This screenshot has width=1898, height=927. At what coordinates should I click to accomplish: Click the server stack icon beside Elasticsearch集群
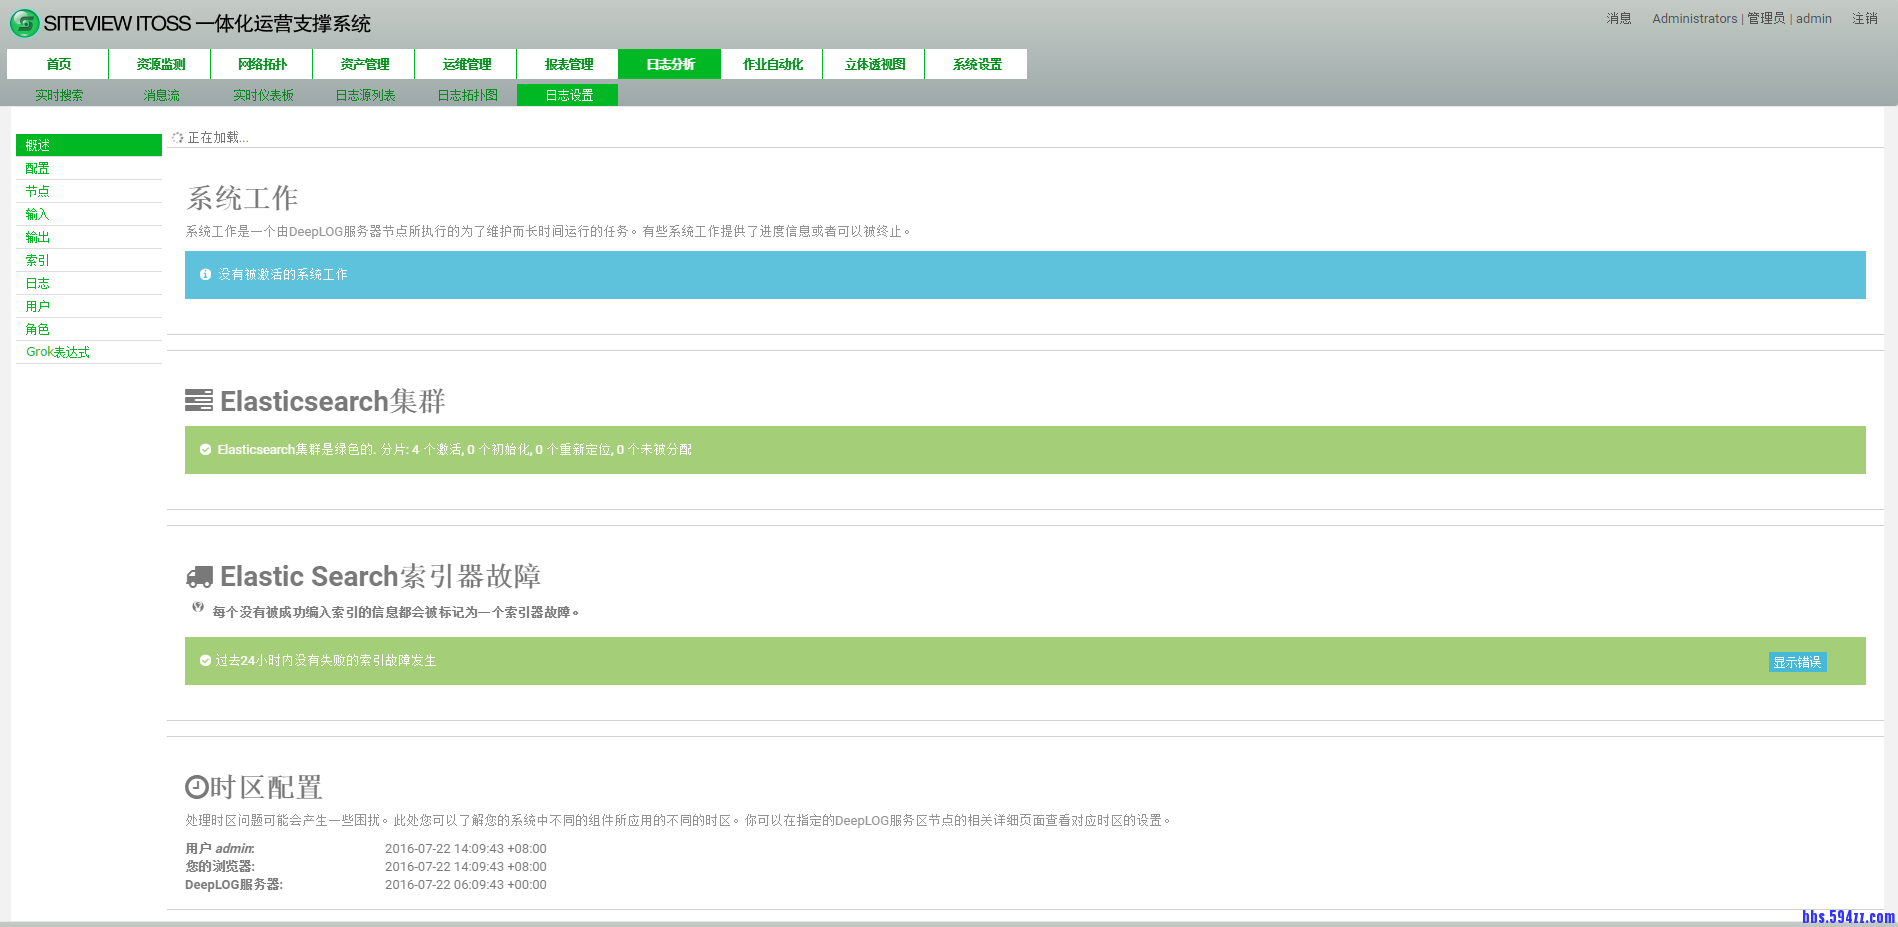coord(199,400)
